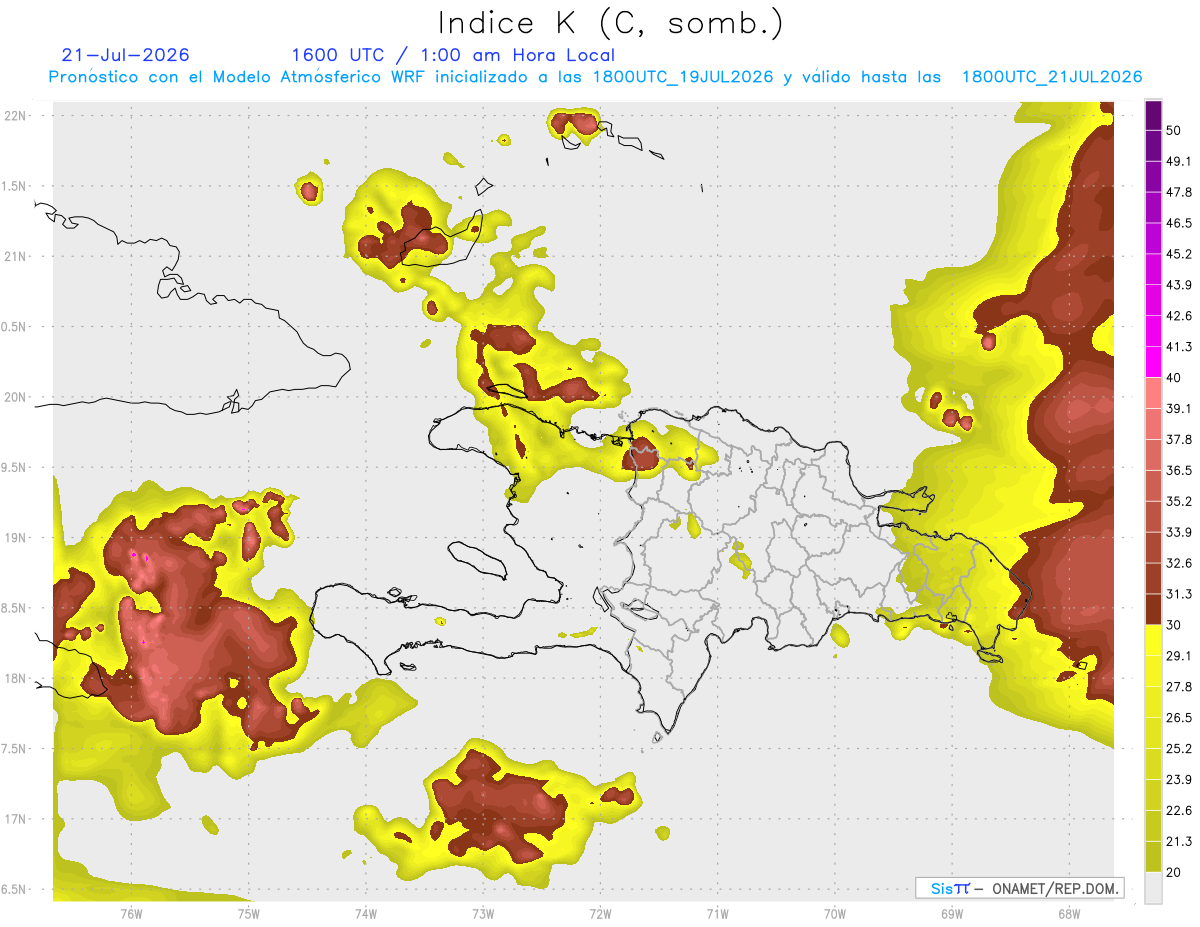Click the "74W" longitude axis label

pyautogui.click(x=366, y=914)
